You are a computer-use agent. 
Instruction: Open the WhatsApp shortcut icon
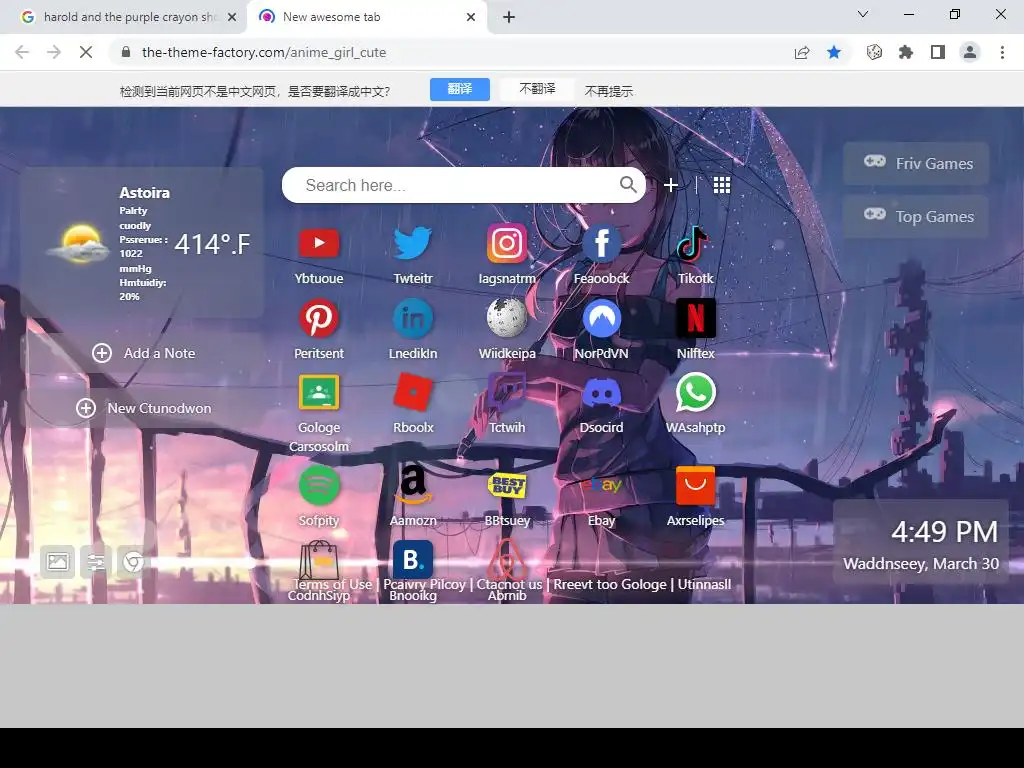point(696,392)
